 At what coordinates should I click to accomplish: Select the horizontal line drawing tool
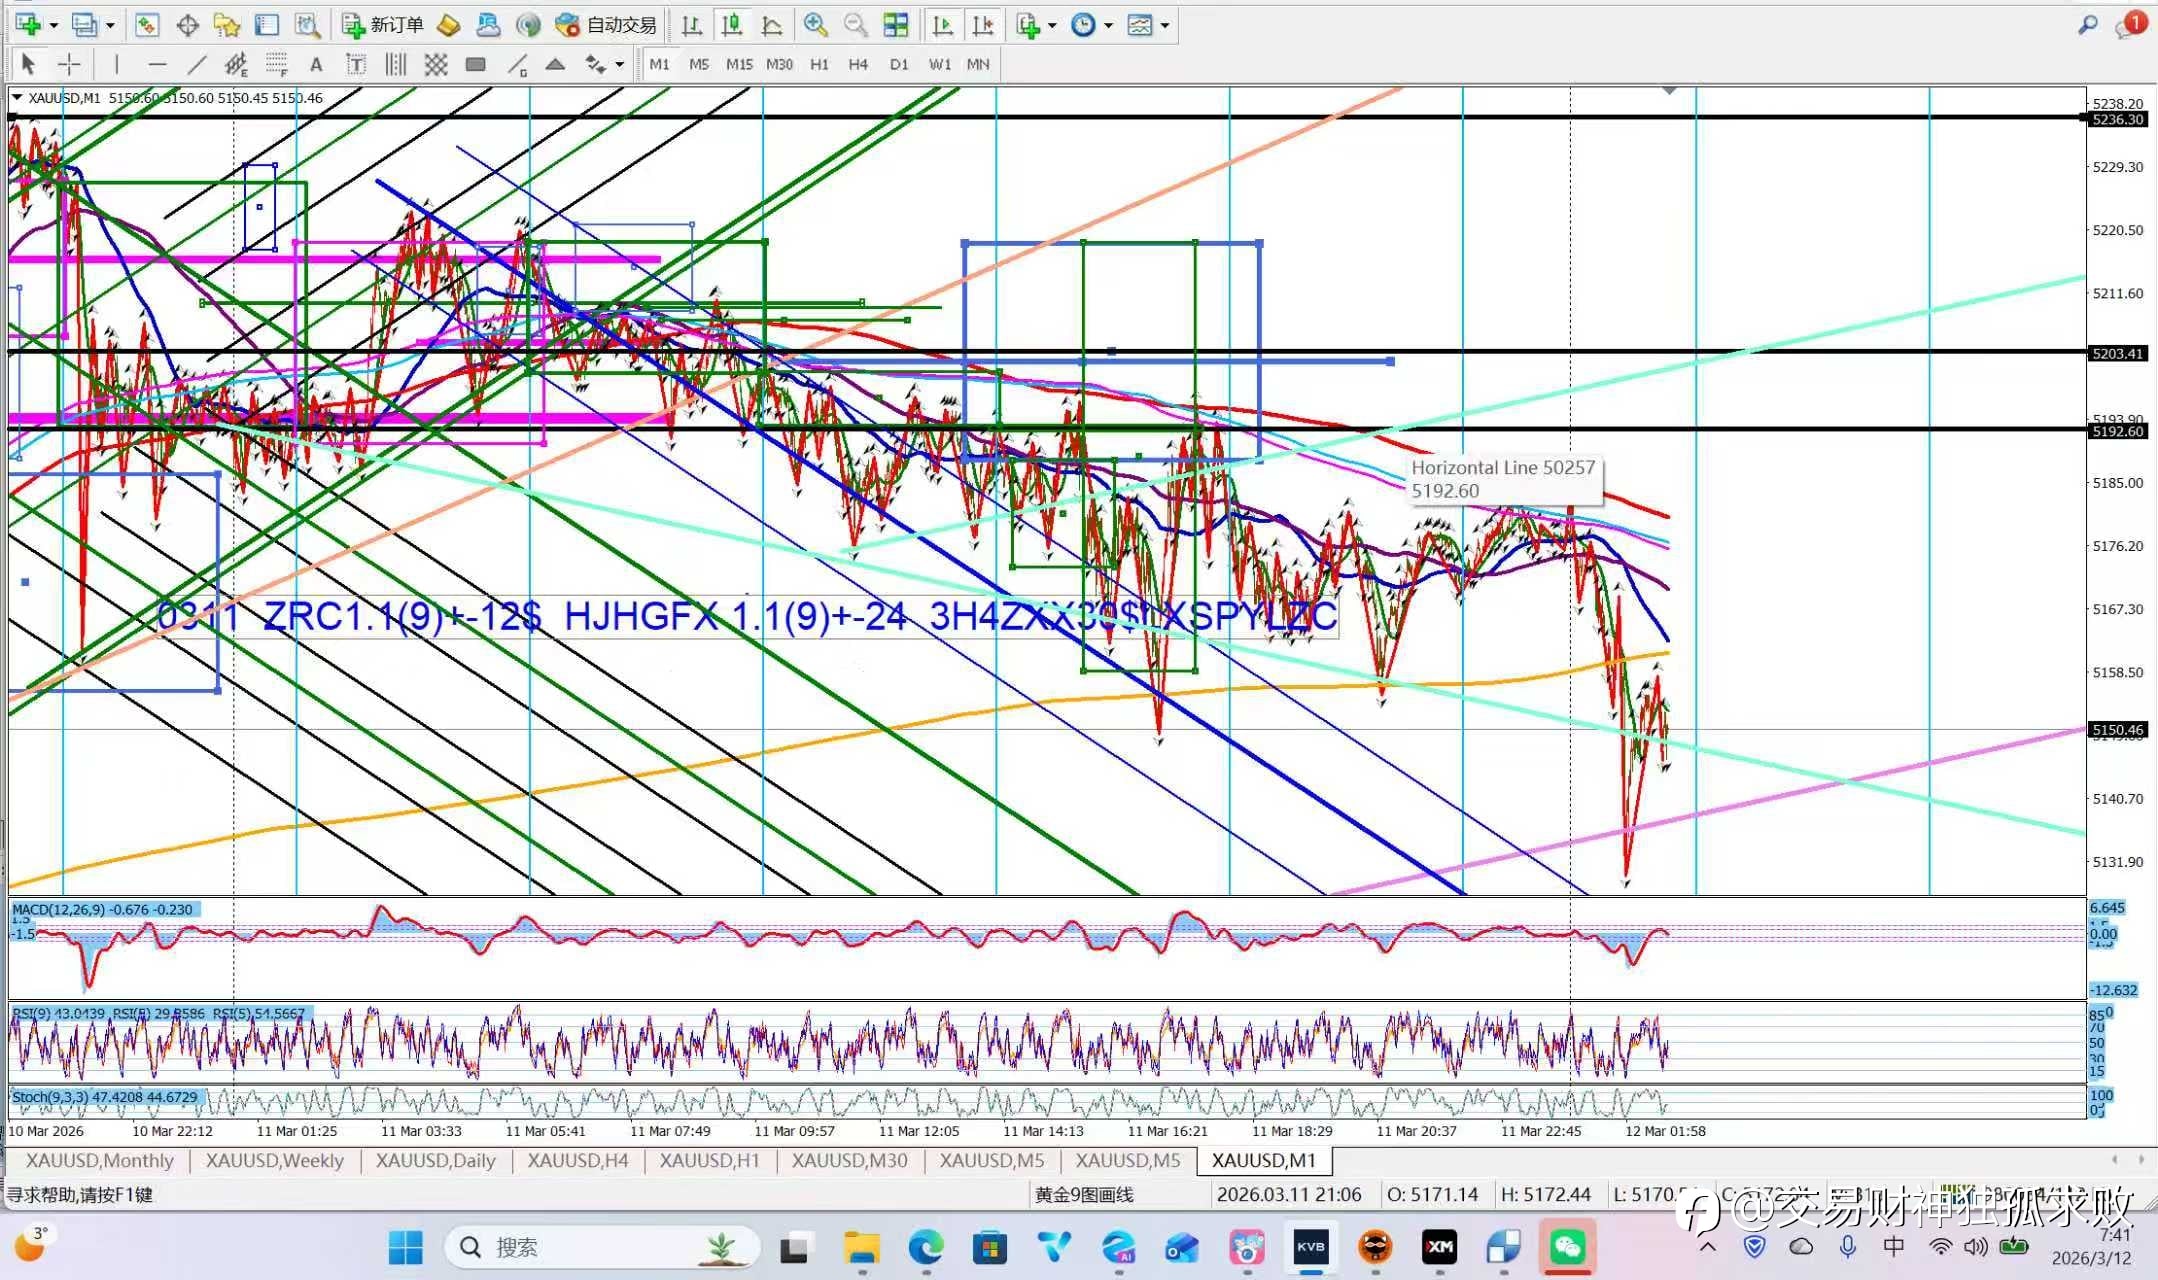coord(157,65)
